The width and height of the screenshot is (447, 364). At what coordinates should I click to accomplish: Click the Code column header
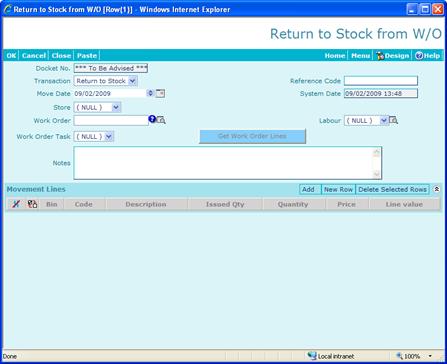(x=84, y=204)
